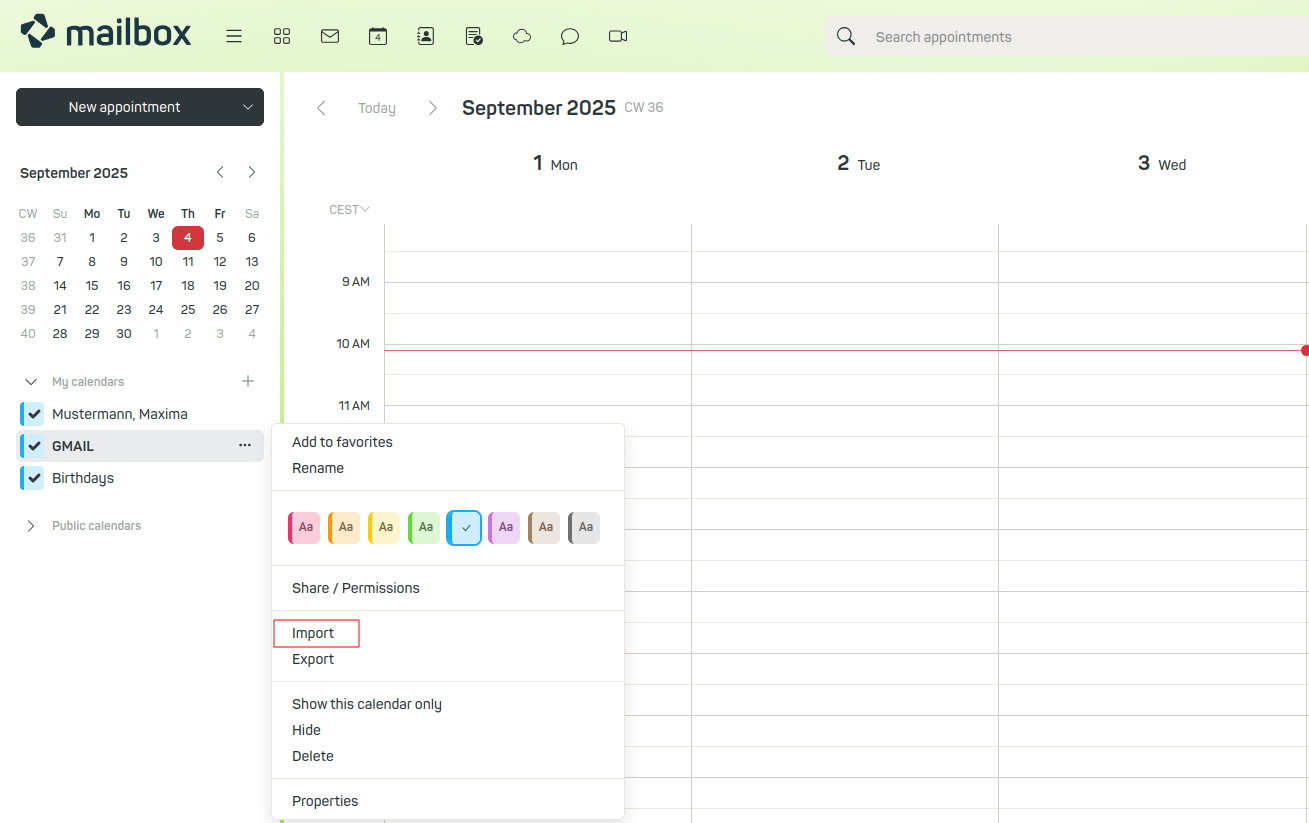The image size is (1309, 823).
Task: Jump to Today in the calendar
Action: coord(376,107)
